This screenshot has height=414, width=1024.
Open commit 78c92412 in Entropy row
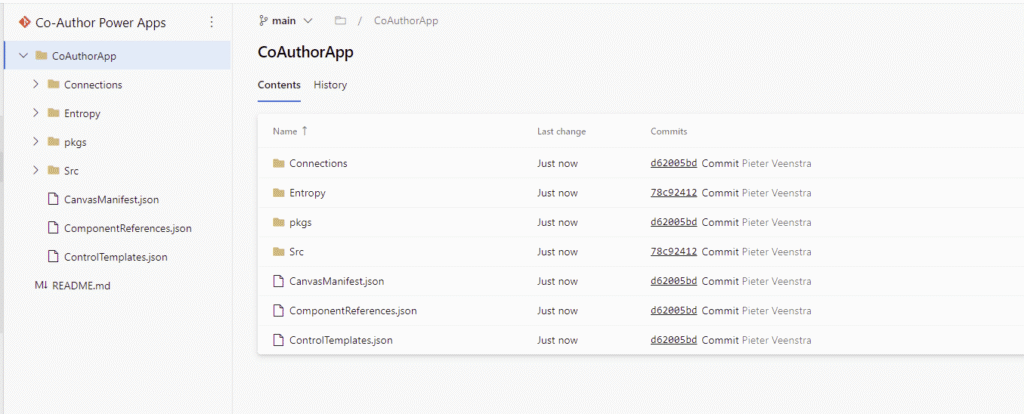coord(674,193)
